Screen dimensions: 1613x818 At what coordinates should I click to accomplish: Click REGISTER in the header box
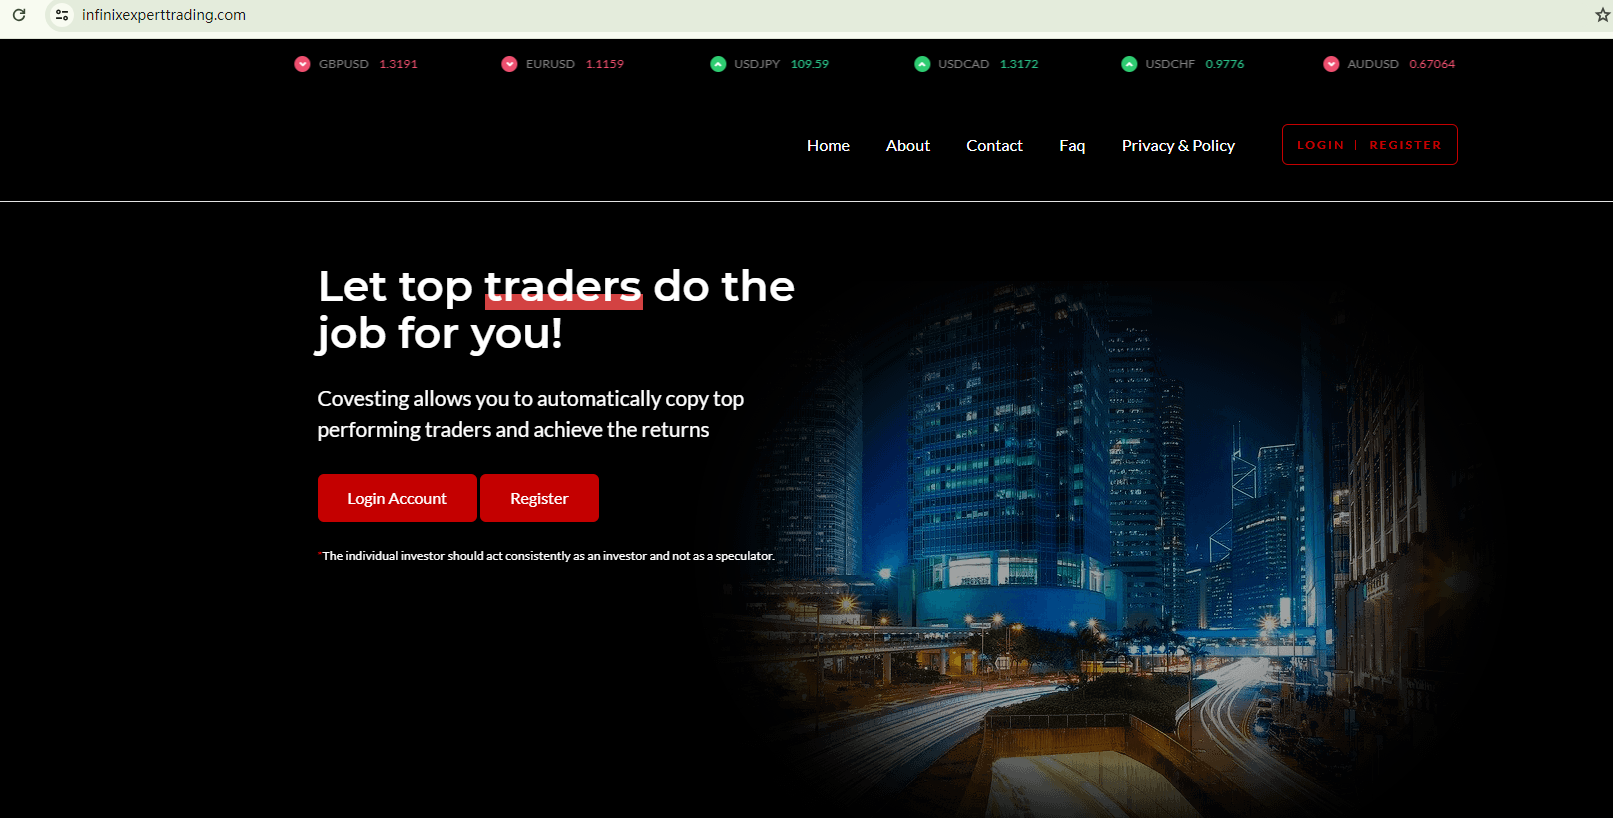tap(1405, 145)
